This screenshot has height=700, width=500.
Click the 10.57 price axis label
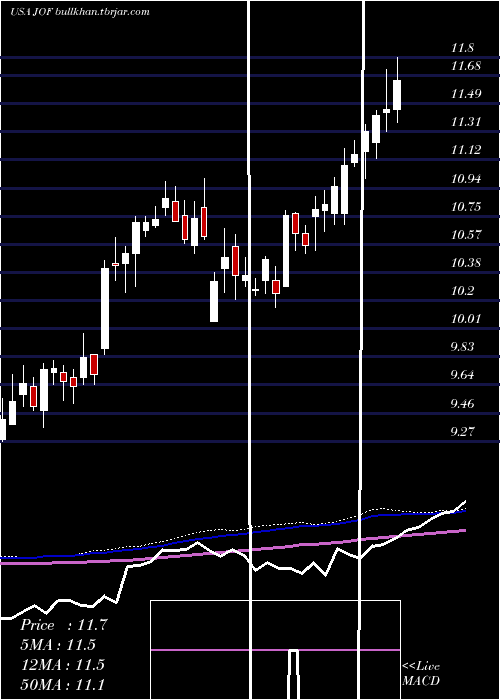[x=466, y=234]
